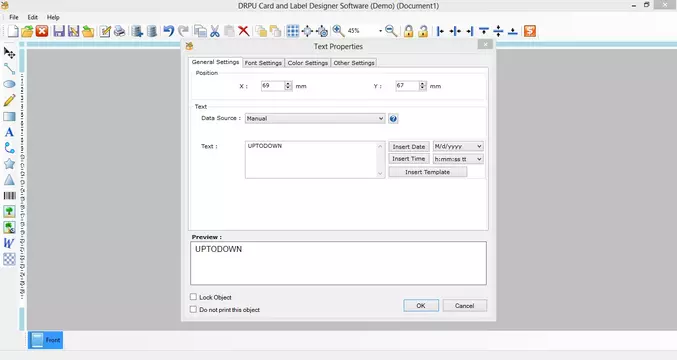Screen dimensions: 677x360
Task: Click the Insert Template button
Action: pos(427,172)
